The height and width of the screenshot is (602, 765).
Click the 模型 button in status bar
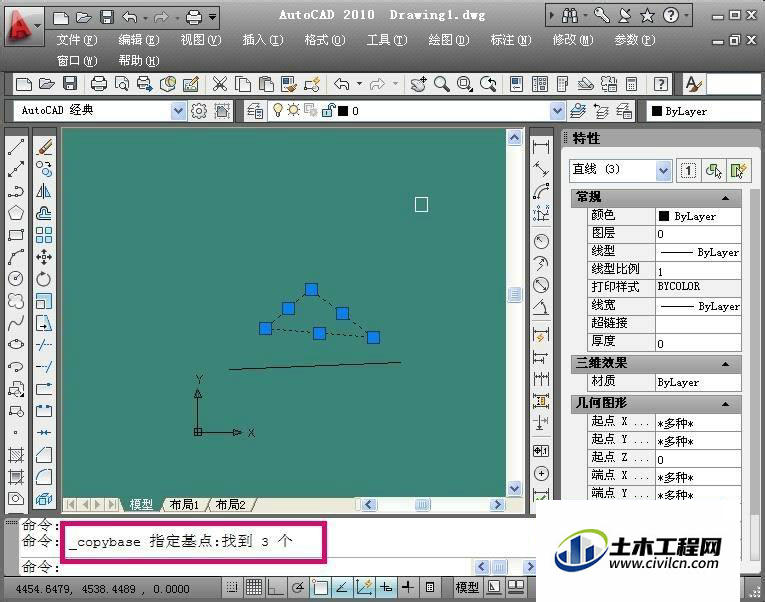point(467,587)
